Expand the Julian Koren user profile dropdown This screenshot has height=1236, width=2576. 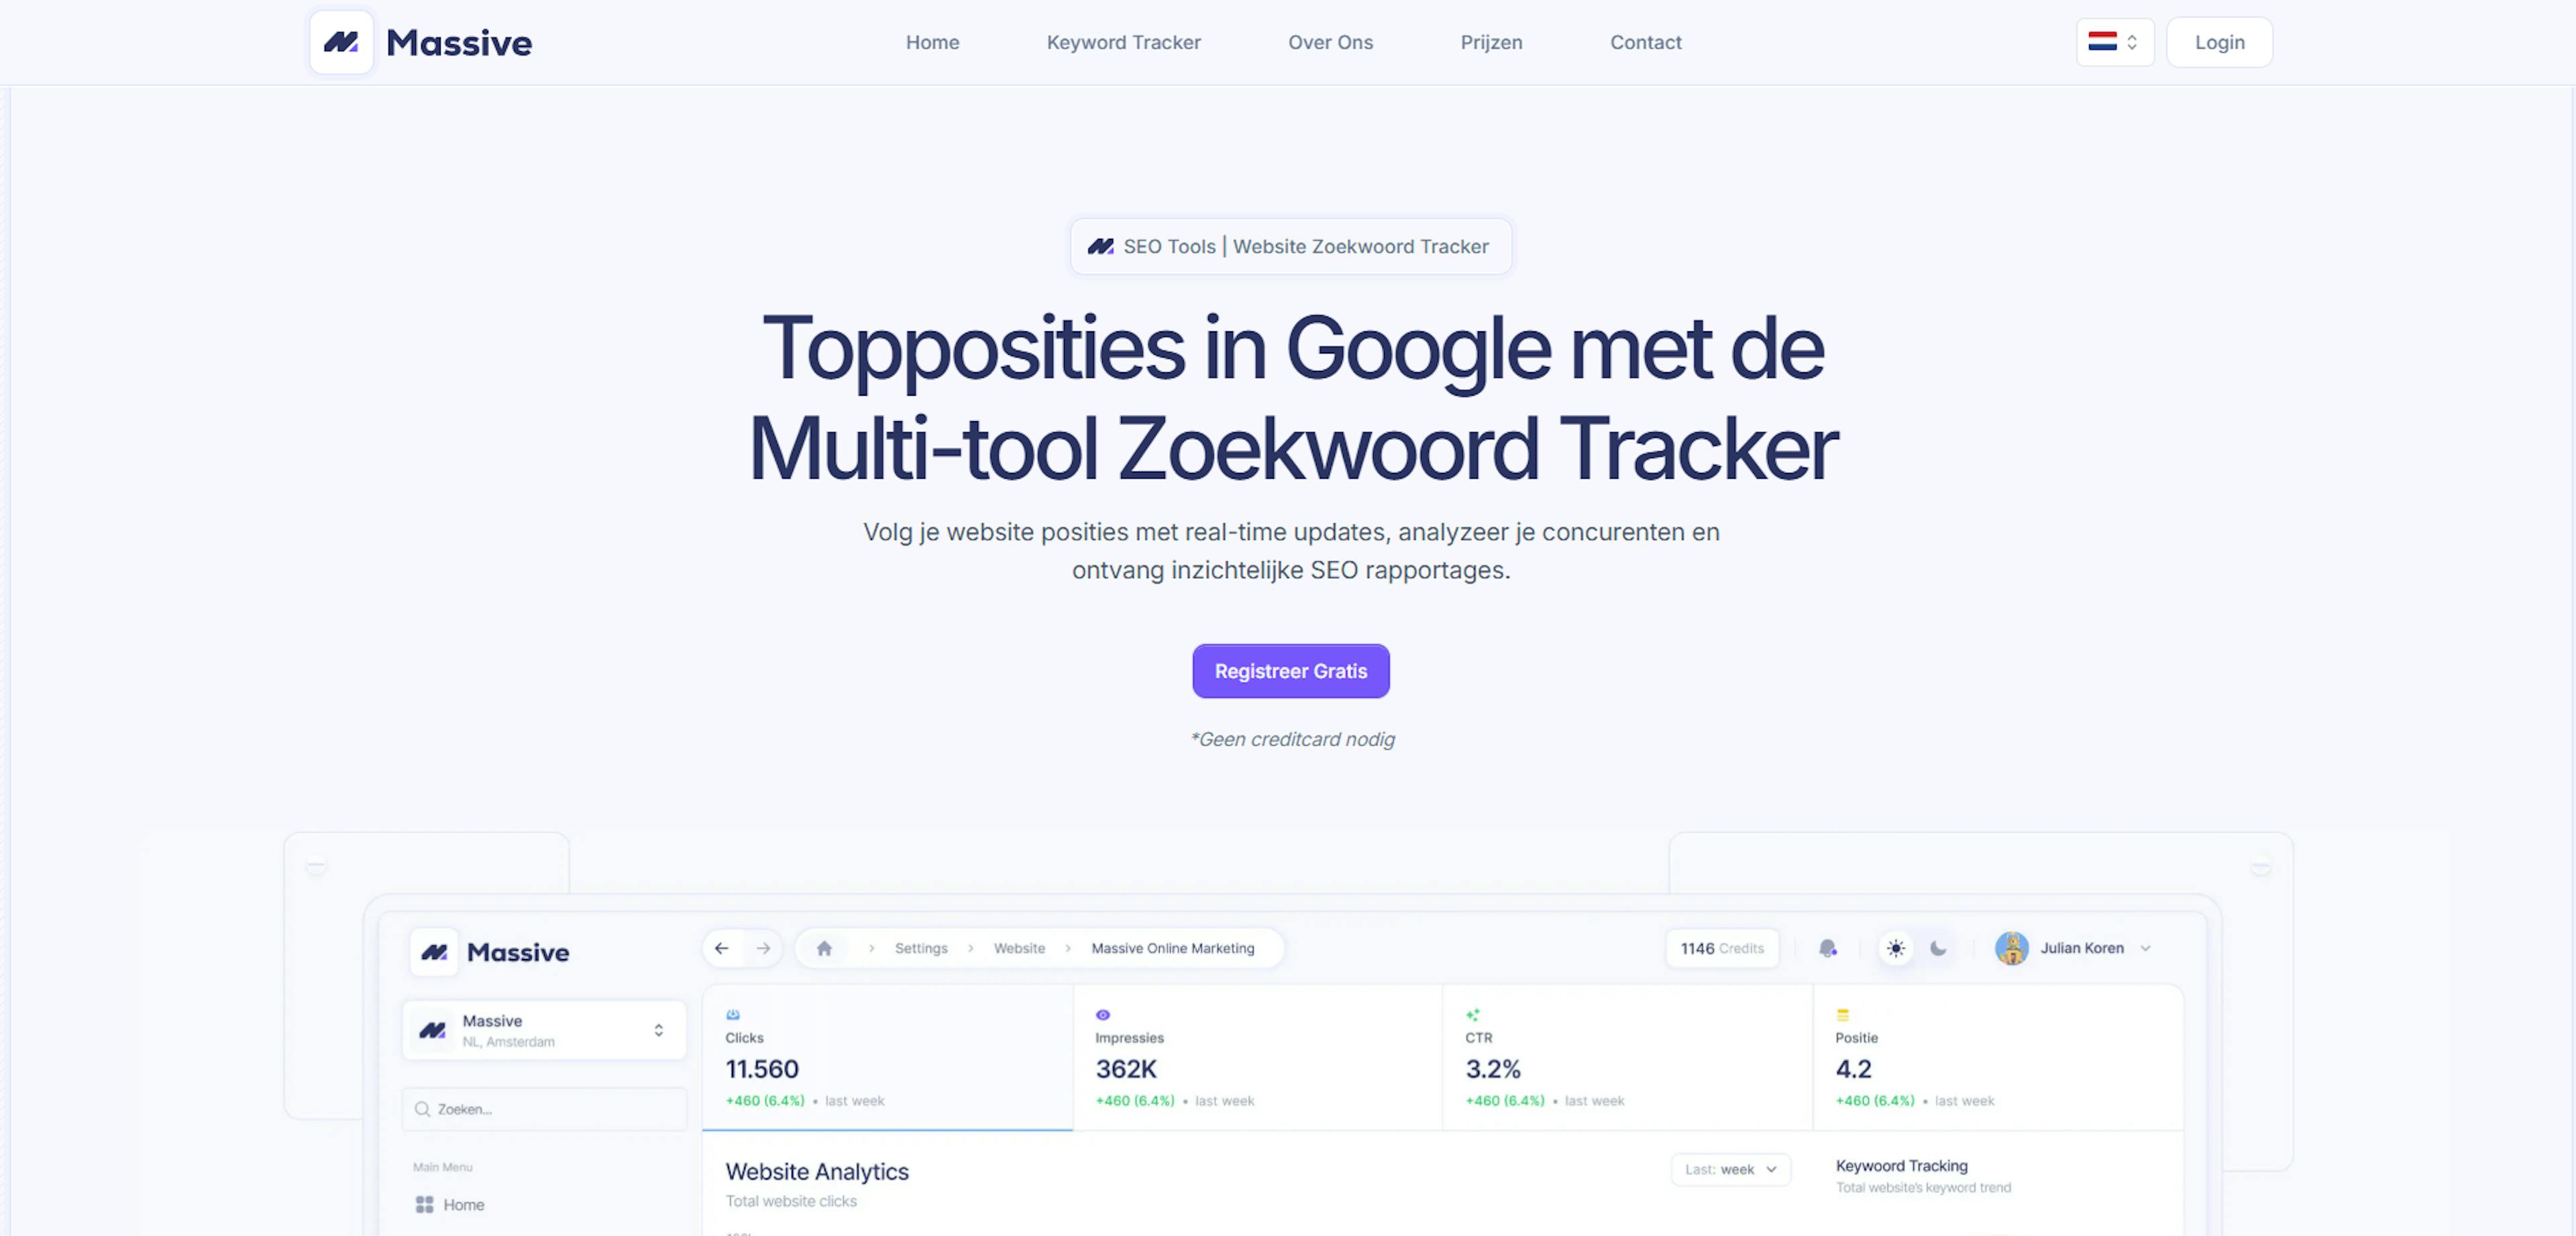coord(2152,949)
